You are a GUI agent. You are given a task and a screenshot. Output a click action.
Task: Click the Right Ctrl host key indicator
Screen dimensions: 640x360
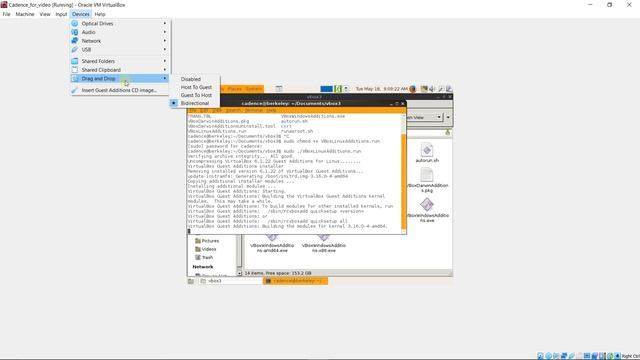pos(631,356)
